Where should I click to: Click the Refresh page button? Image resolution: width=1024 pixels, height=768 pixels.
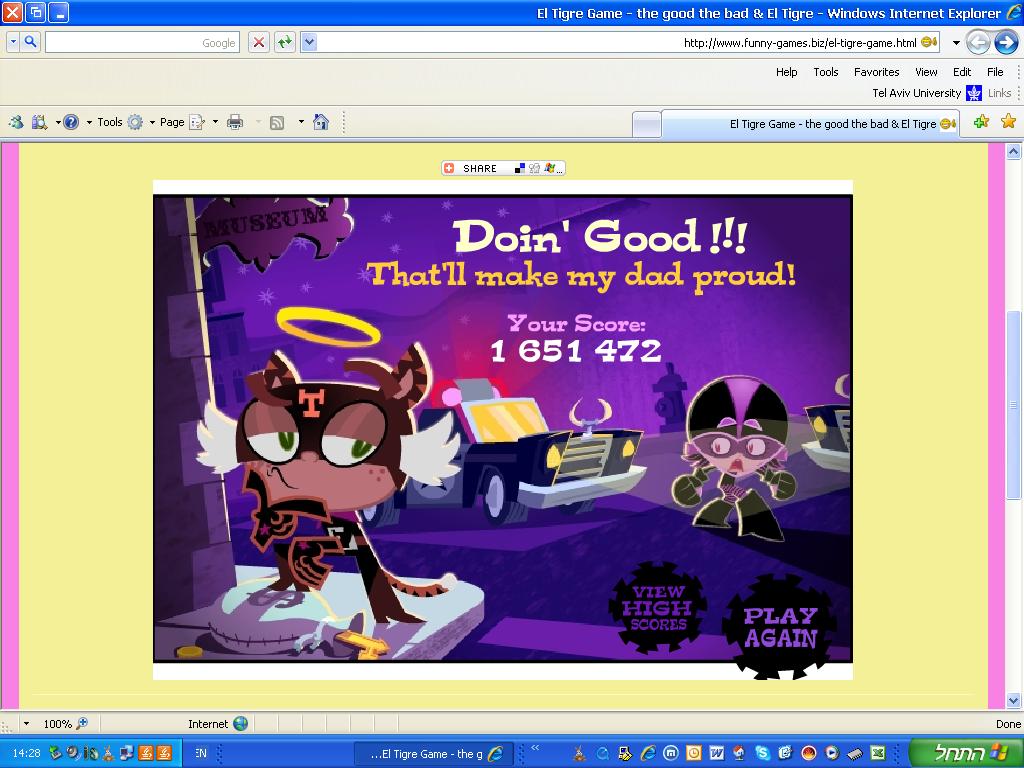[x=285, y=42]
